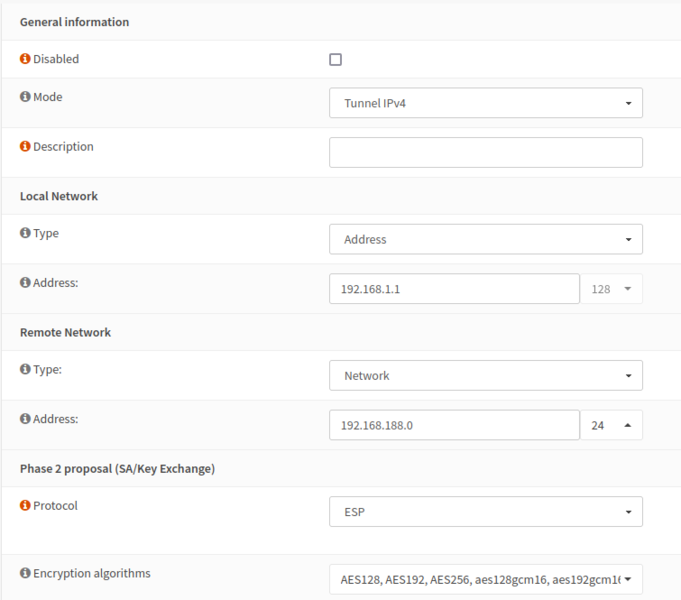The image size is (681, 600).
Task: Click the local address field 192.168.1.1
Action: tap(454, 289)
